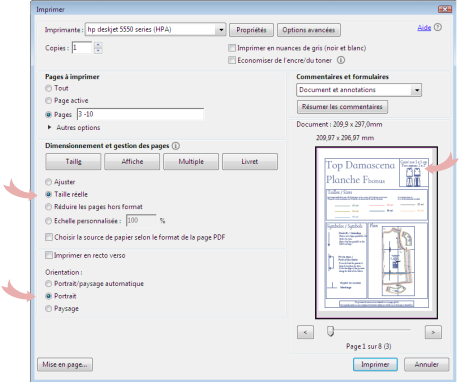Switch to the Taille tab button
The height and width of the screenshot is (382, 460).
73,162
